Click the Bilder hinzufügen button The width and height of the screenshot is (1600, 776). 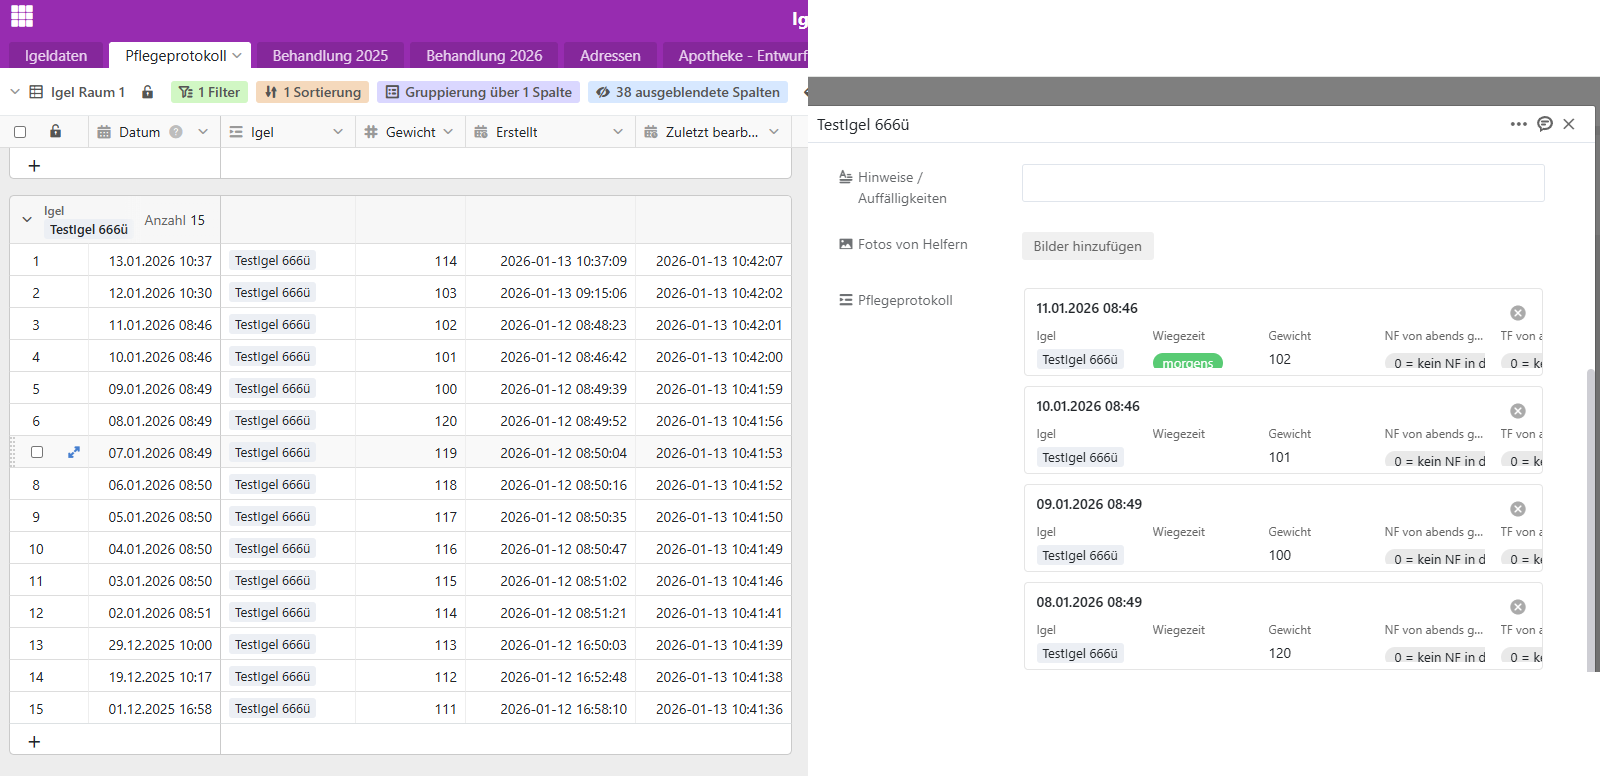(1087, 246)
